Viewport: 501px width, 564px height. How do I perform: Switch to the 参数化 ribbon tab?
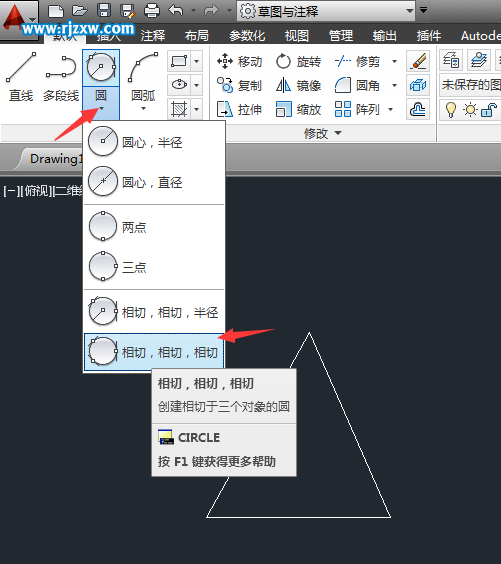point(247,36)
